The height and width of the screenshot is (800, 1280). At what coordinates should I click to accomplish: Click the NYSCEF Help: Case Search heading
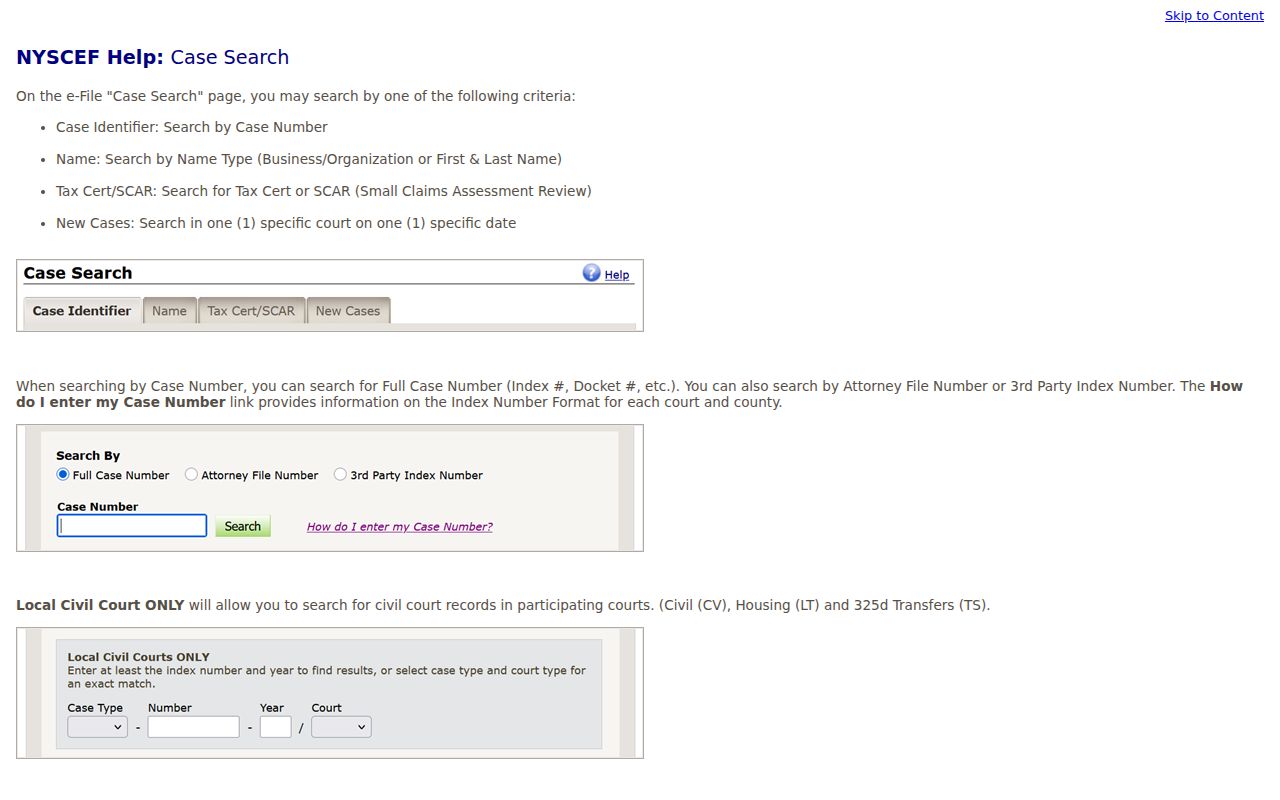[153, 57]
